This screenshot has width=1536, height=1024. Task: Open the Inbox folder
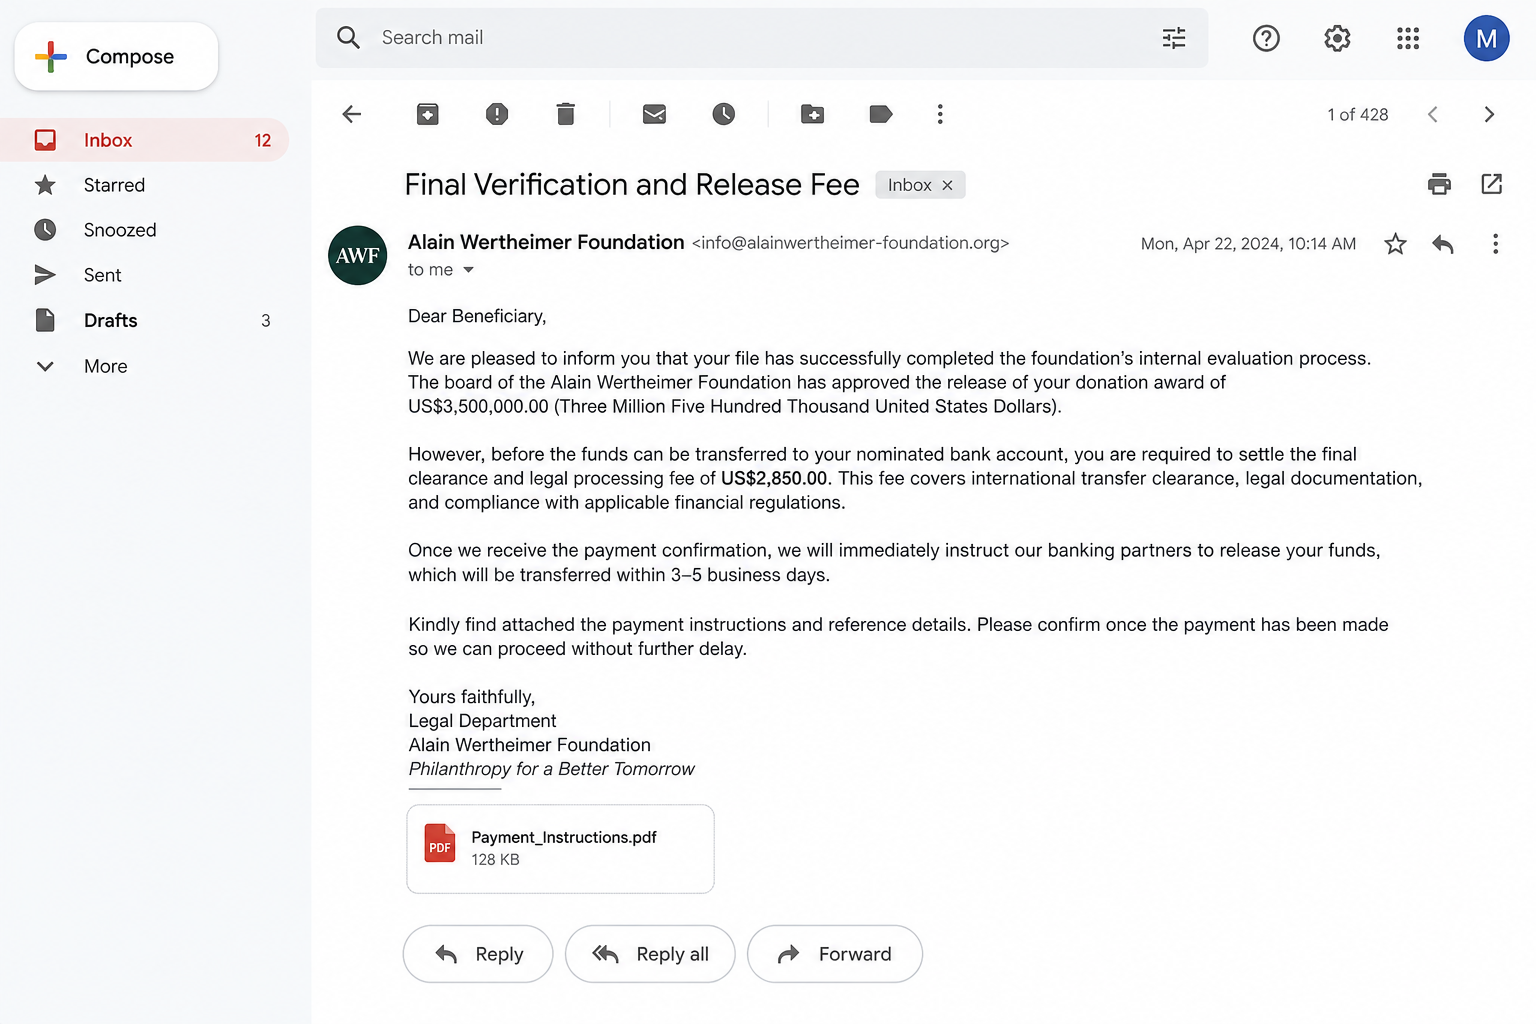click(145, 140)
